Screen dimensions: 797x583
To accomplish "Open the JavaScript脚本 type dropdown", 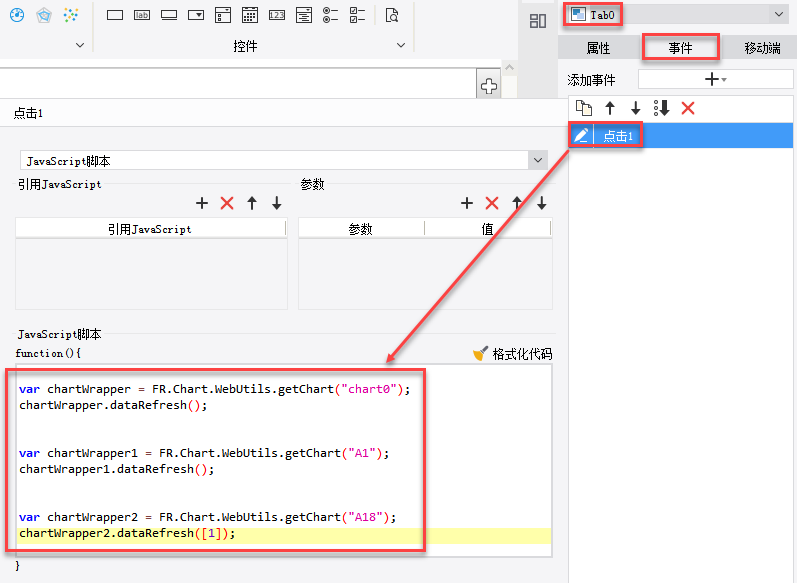I will pyautogui.click(x=538, y=160).
